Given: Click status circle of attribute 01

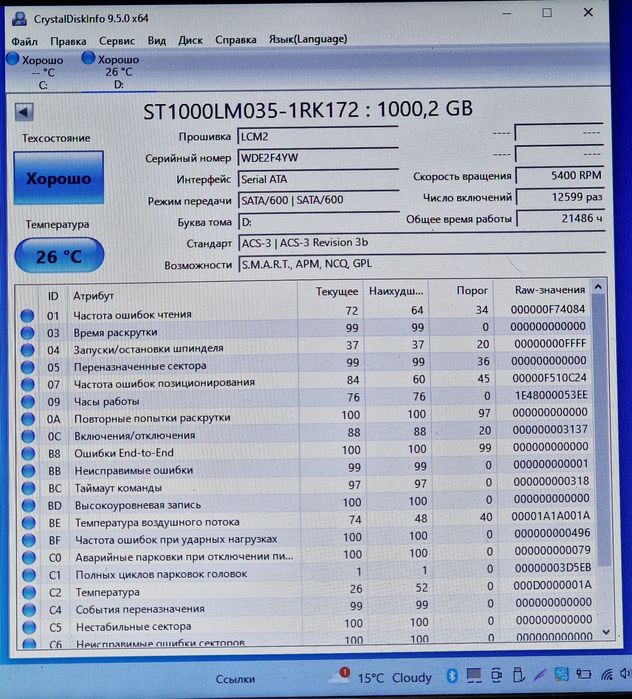Looking at the screenshot, I should (x=27, y=316).
